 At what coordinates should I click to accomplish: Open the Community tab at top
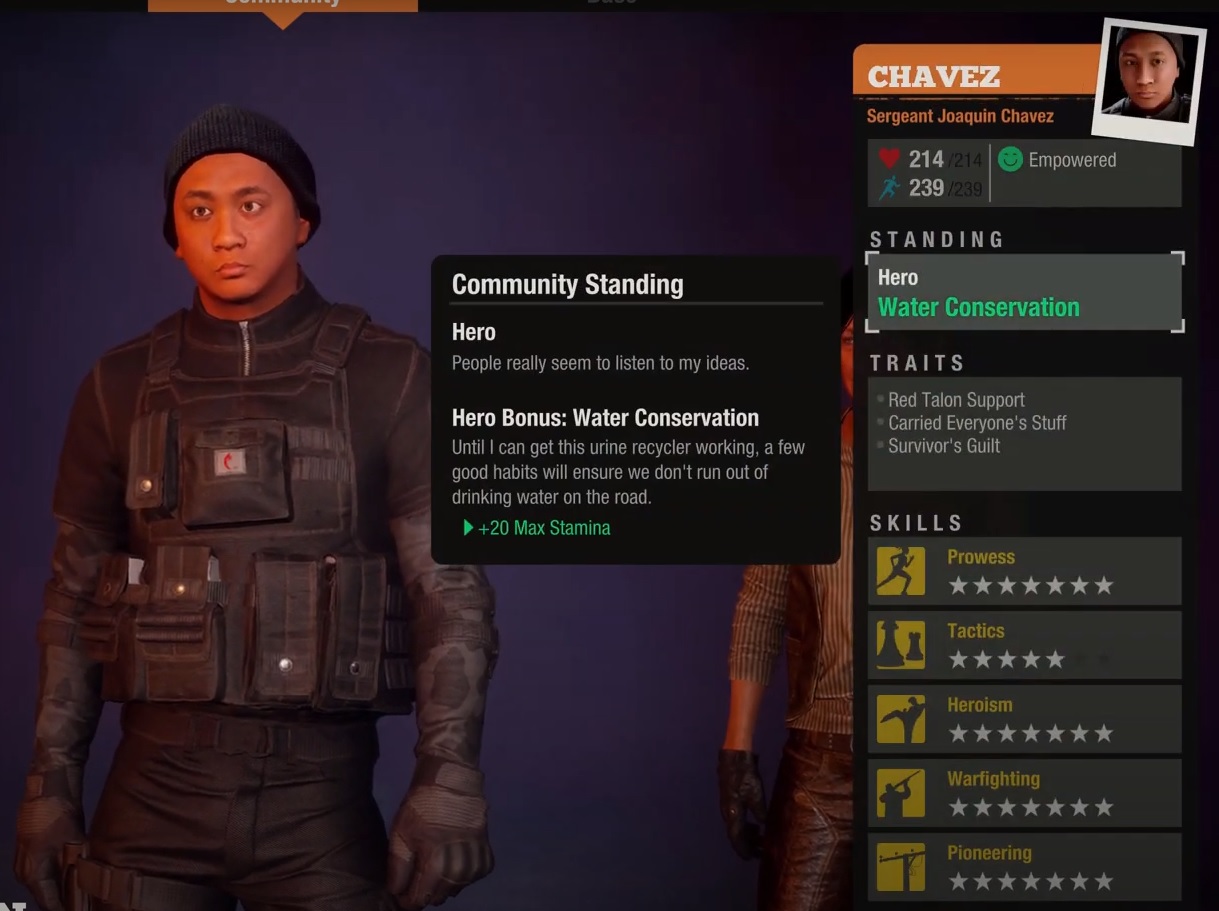click(283, 5)
